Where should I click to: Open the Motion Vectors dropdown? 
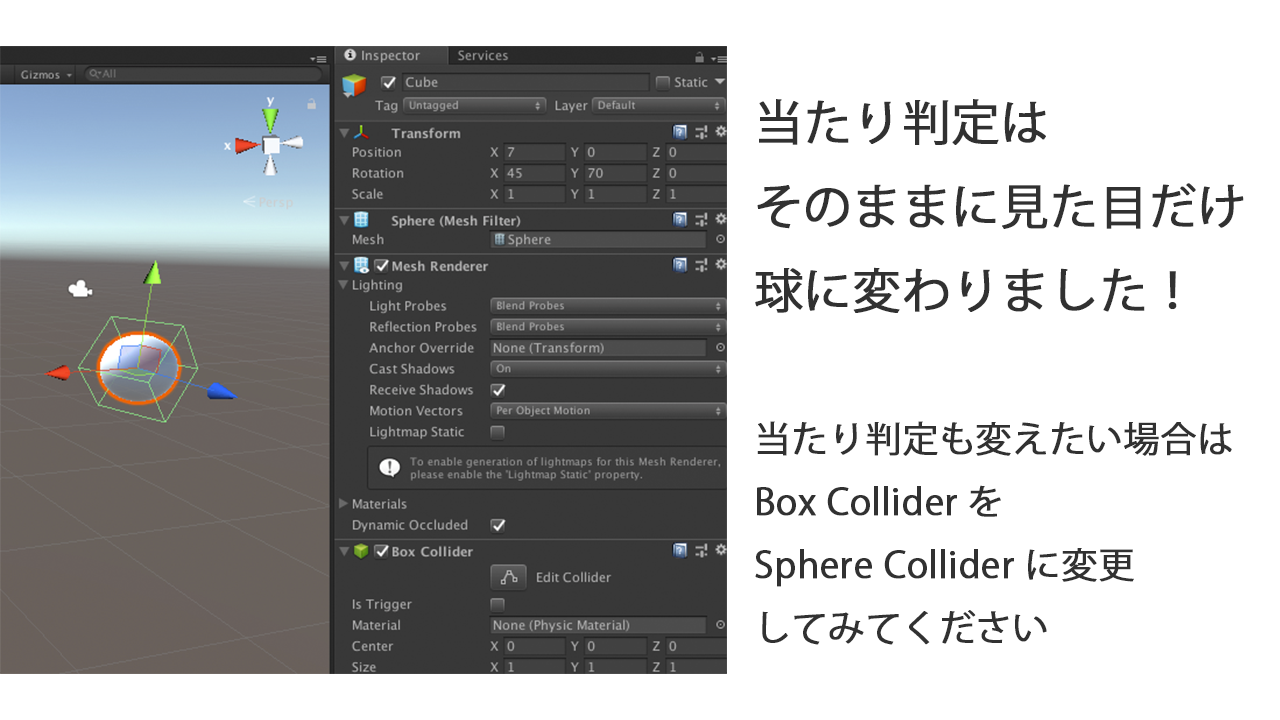[608, 411]
